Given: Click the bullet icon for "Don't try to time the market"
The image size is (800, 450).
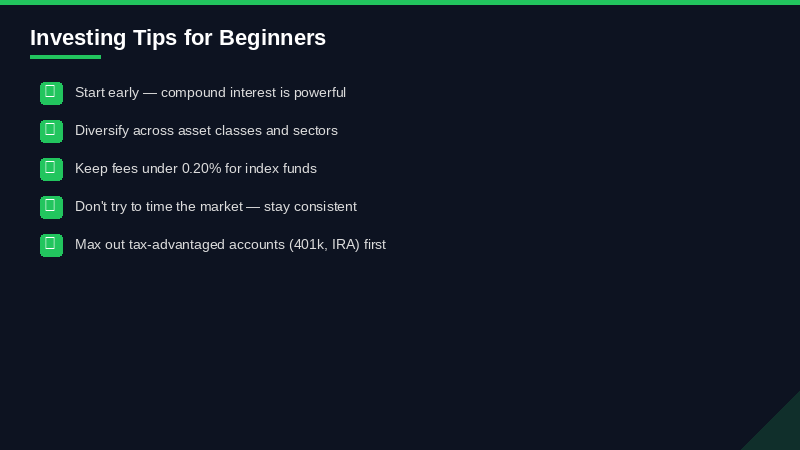Looking at the screenshot, I should (51, 207).
